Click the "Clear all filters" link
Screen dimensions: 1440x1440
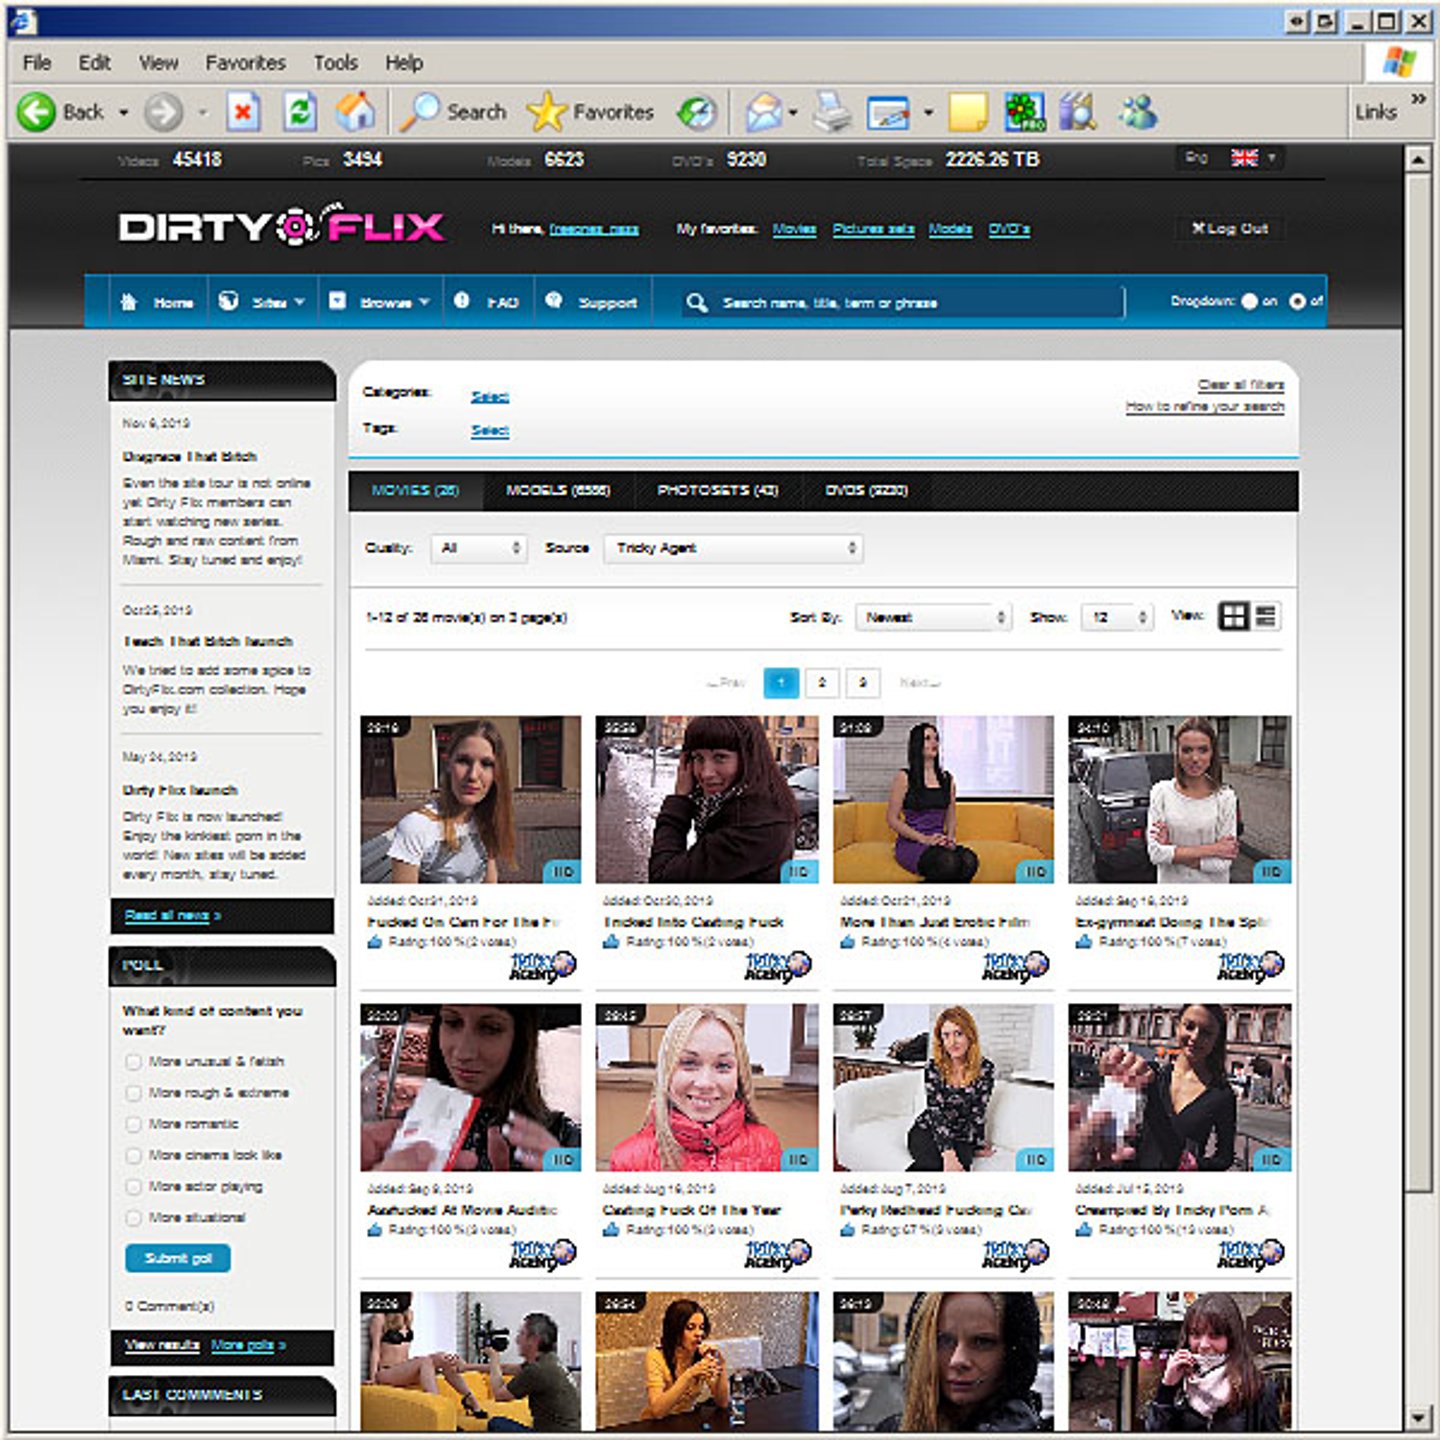coord(1240,385)
